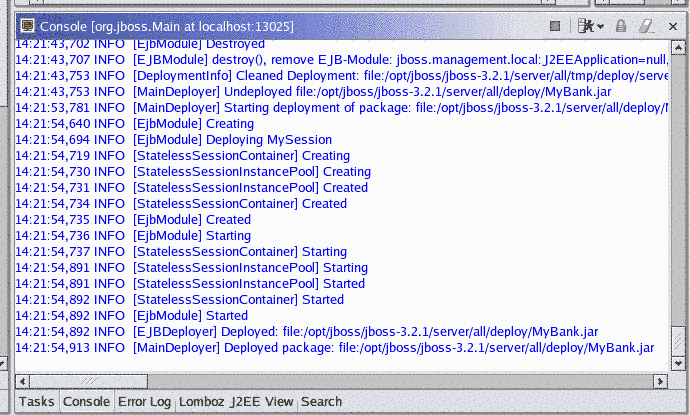Click the process list icon in console toolbar
Viewport: 690px width, 415px height.
tap(586, 25)
